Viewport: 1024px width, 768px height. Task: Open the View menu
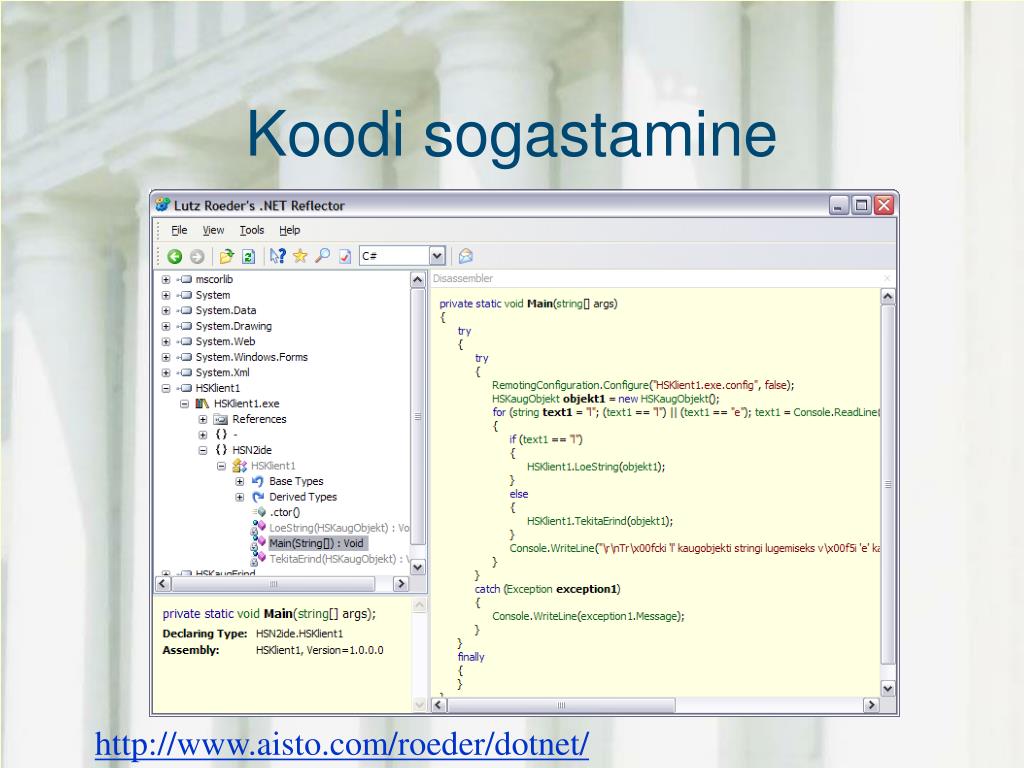213,230
